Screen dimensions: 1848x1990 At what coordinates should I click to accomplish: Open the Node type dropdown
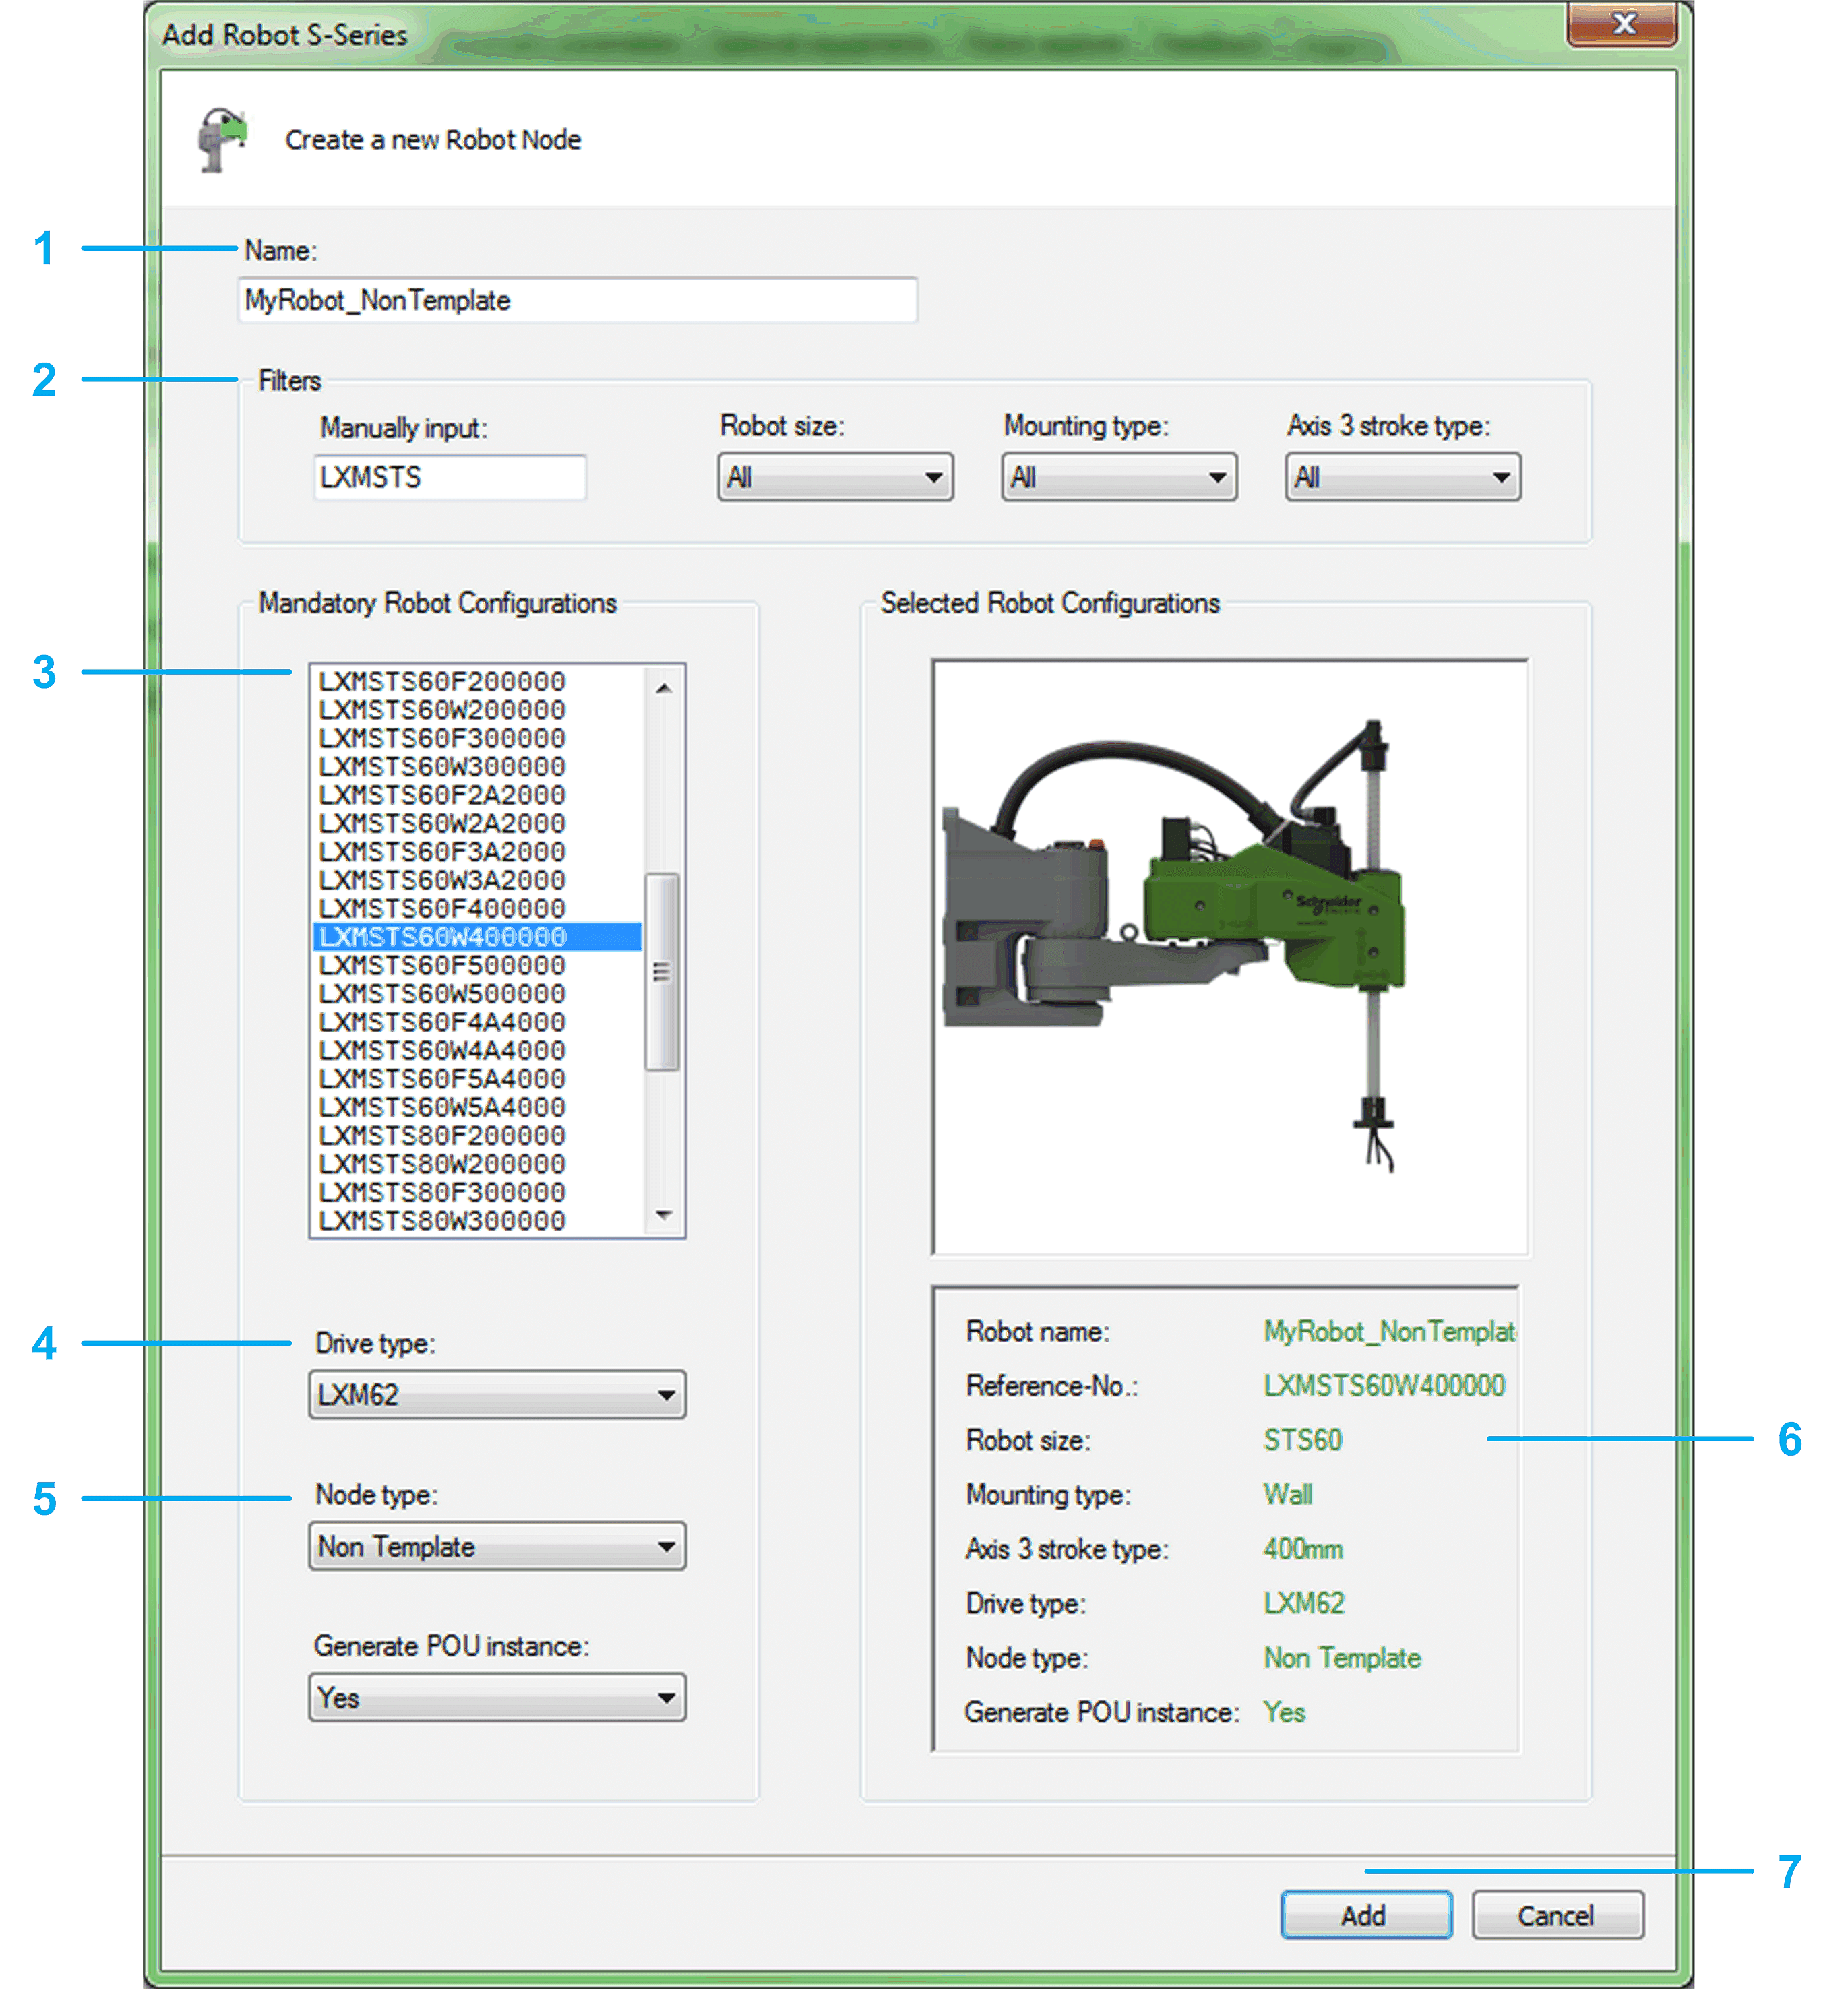tap(497, 1546)
